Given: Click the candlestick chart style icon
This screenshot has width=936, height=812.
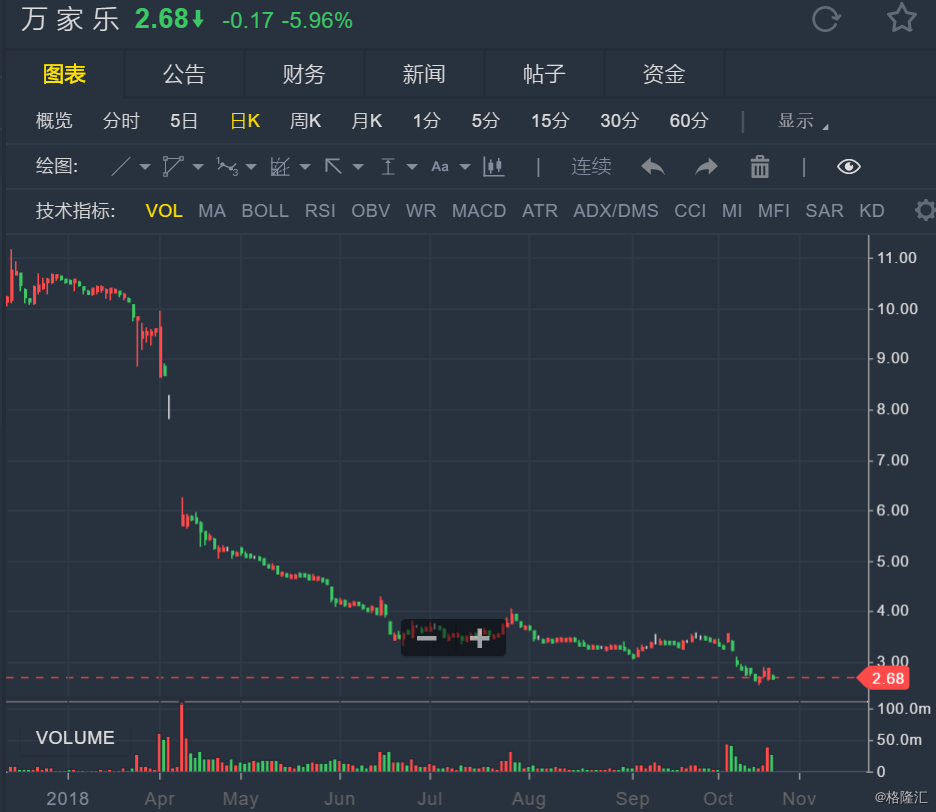Looking at the screenshot, I should coord(494,167).
